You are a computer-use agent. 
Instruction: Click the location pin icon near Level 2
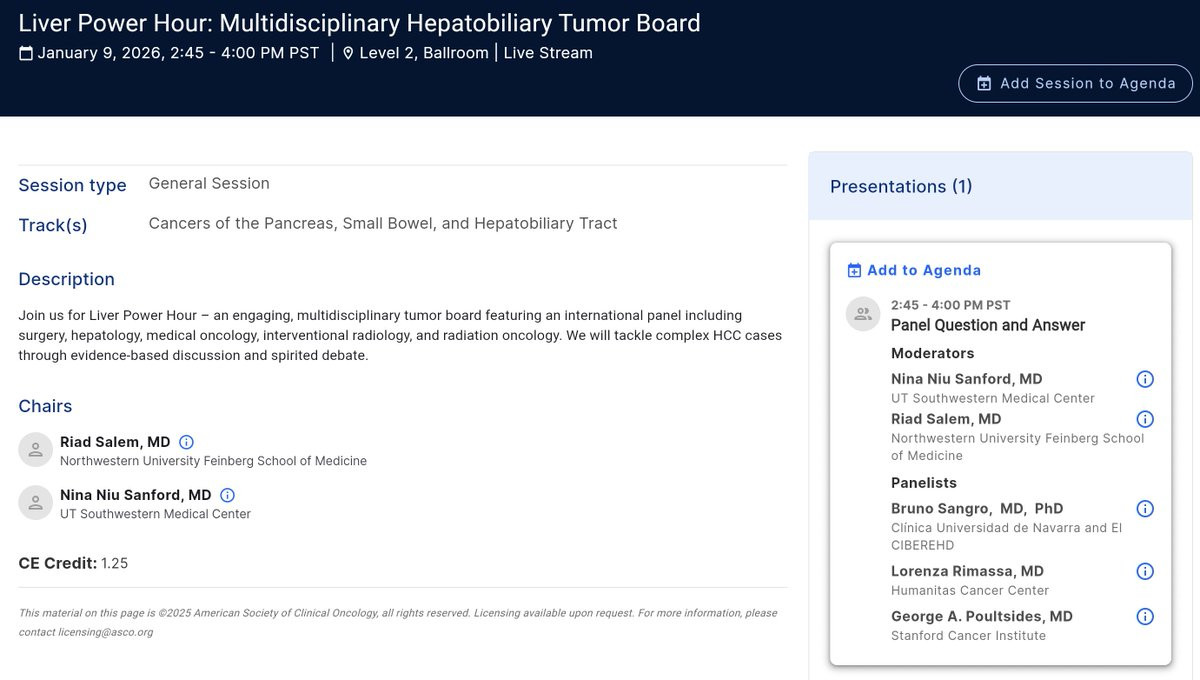click(x=348, y=54)
